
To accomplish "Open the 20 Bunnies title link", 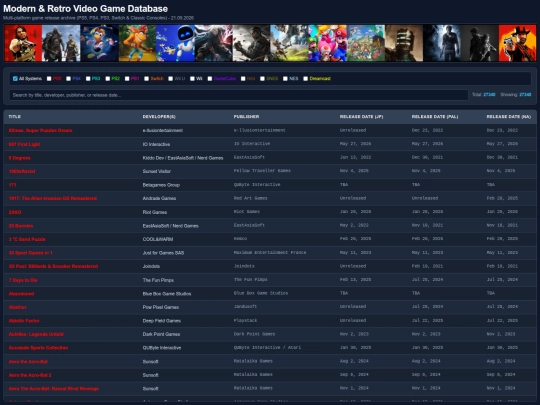I will pyautogui.click(x=21, y=226).
